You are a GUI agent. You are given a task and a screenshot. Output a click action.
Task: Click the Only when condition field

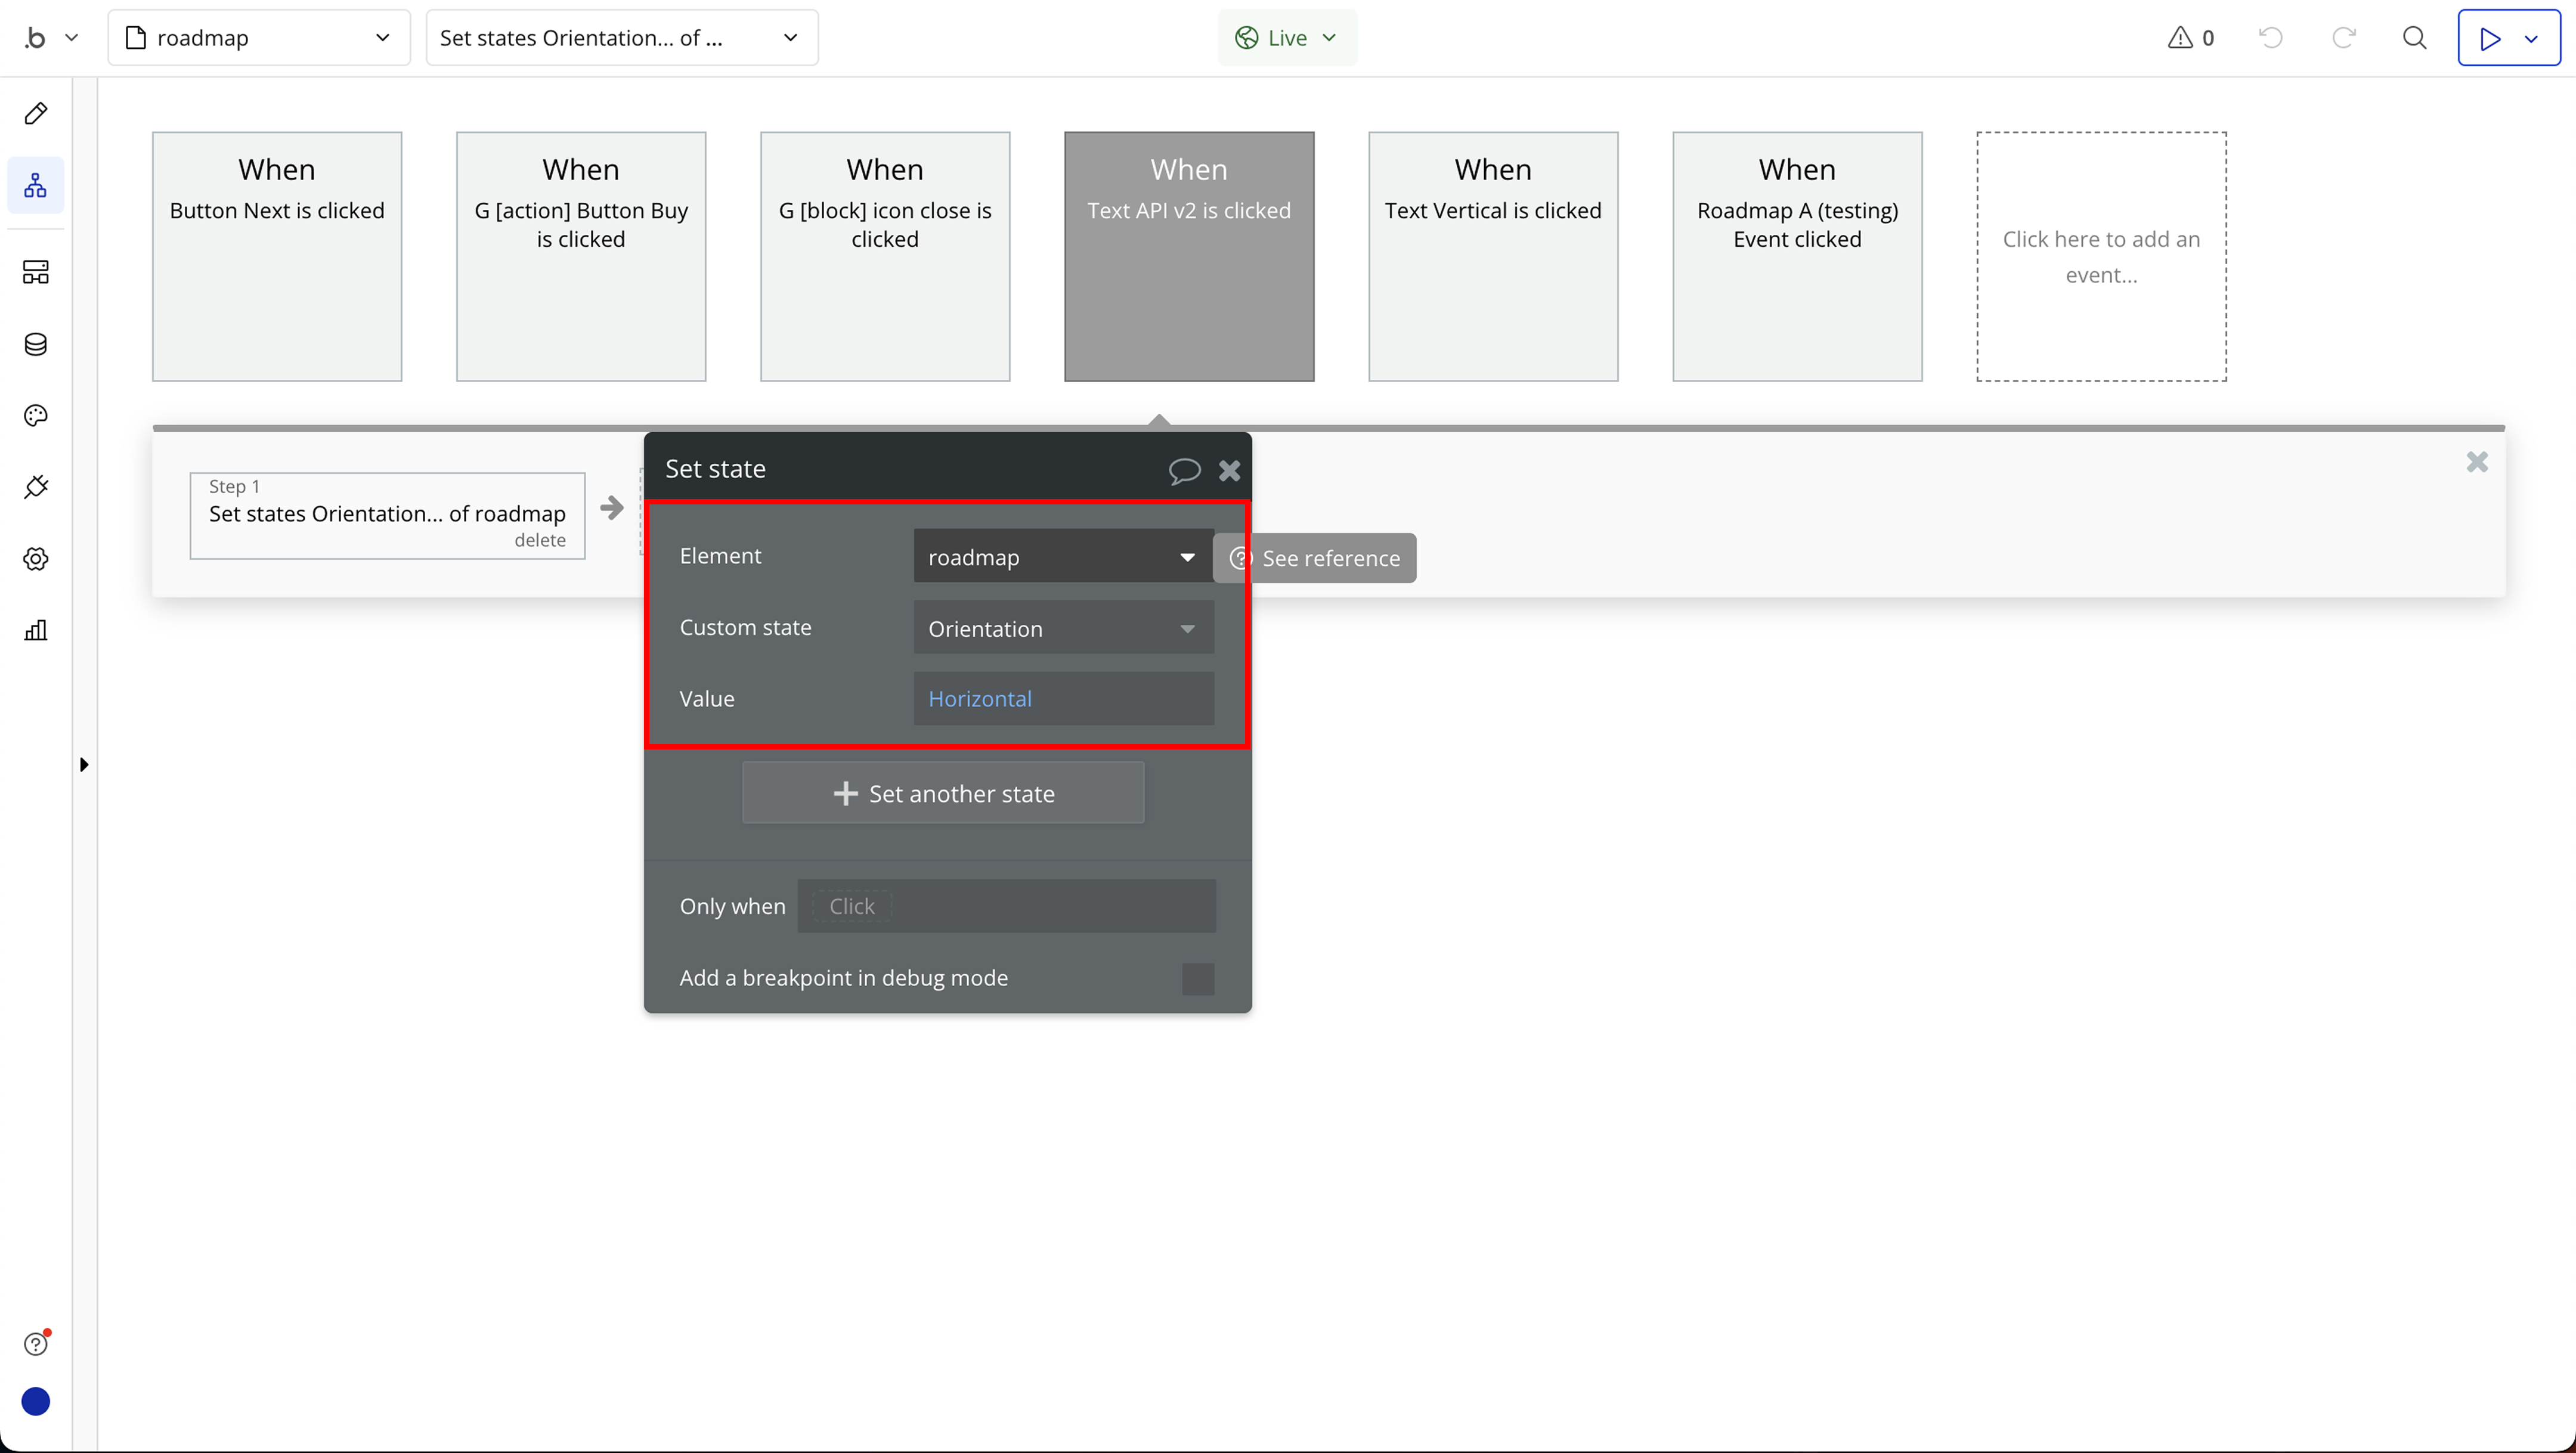pos(1006,906)
